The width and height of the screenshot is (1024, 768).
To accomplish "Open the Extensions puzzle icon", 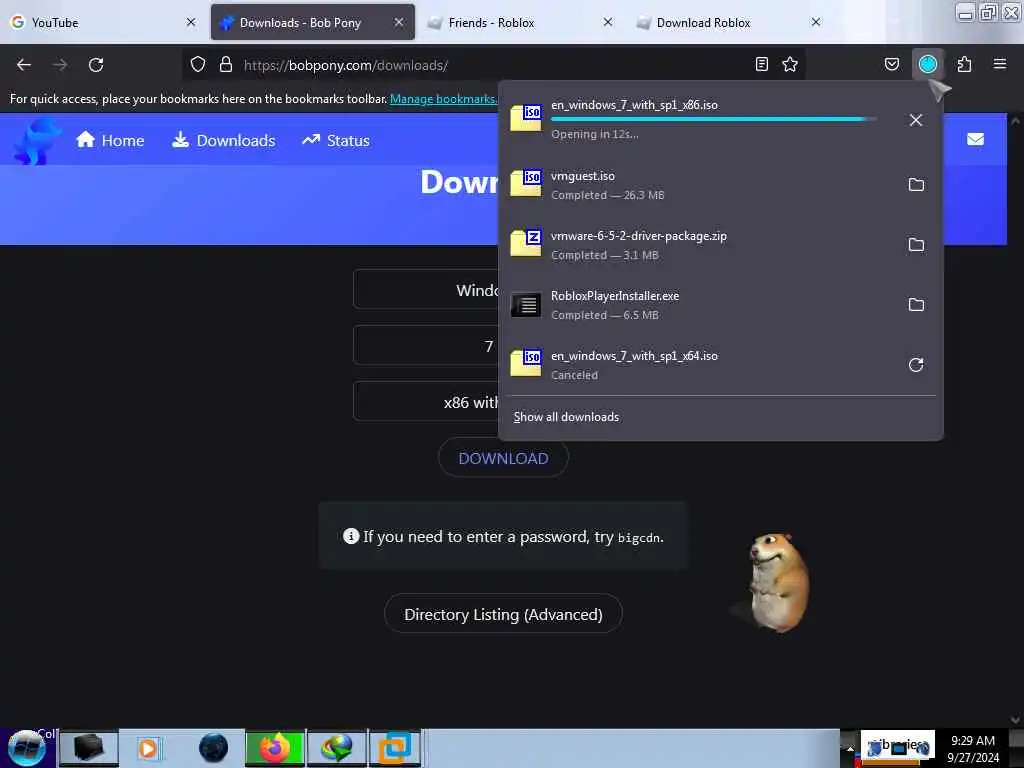I will (964, 65).
